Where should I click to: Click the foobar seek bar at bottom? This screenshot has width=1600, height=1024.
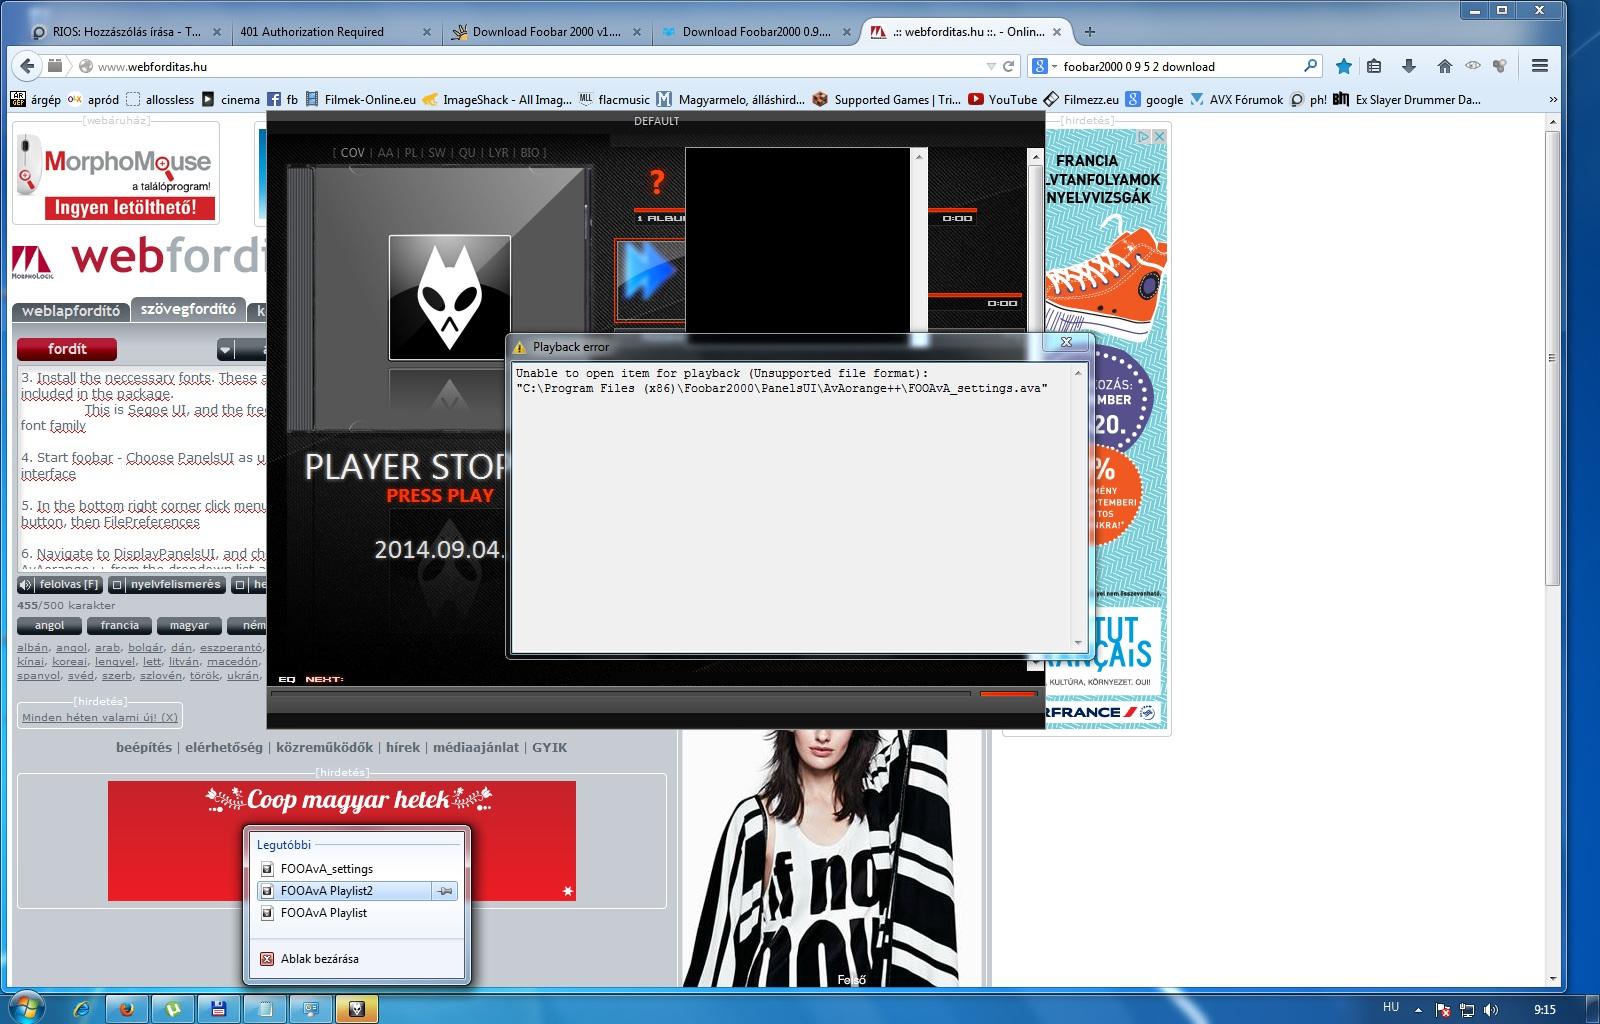click(x=620, y=694)
